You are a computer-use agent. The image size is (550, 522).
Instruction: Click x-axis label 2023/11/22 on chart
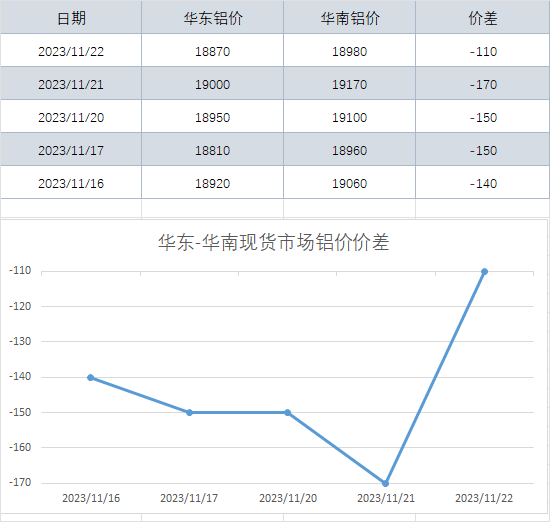point(484,498)
